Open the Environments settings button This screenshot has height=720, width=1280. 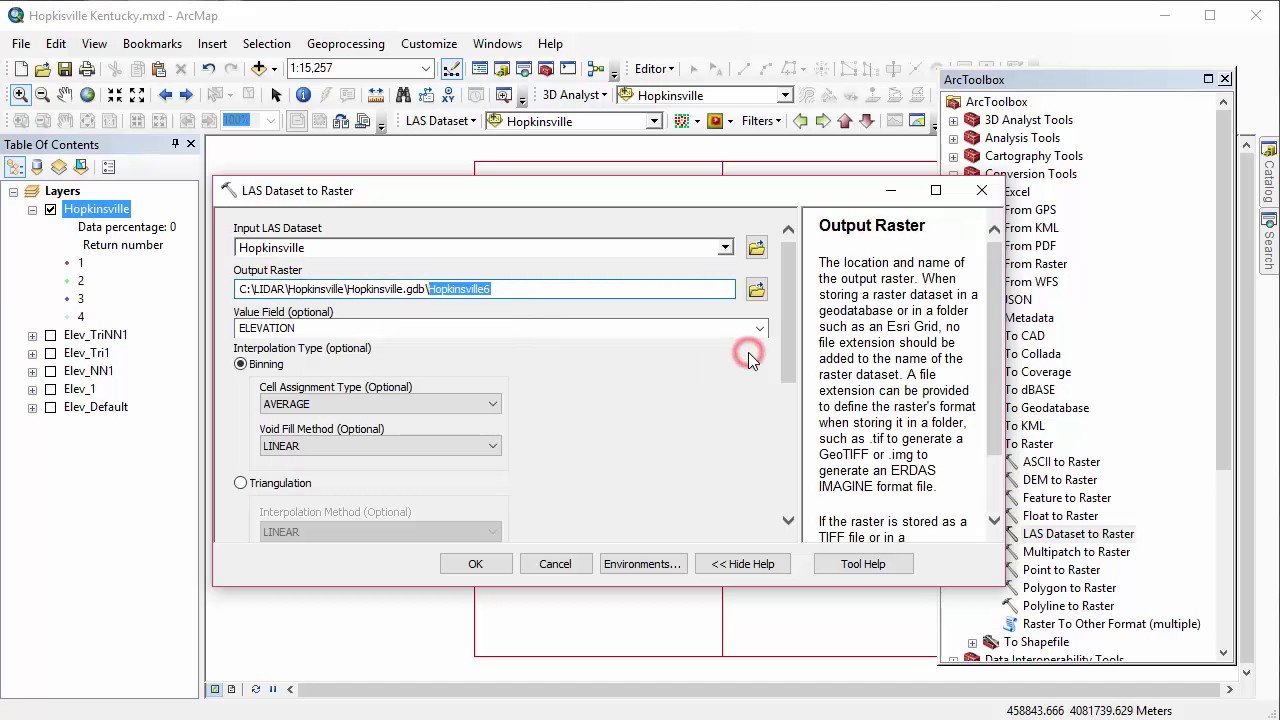click(642, 564)
